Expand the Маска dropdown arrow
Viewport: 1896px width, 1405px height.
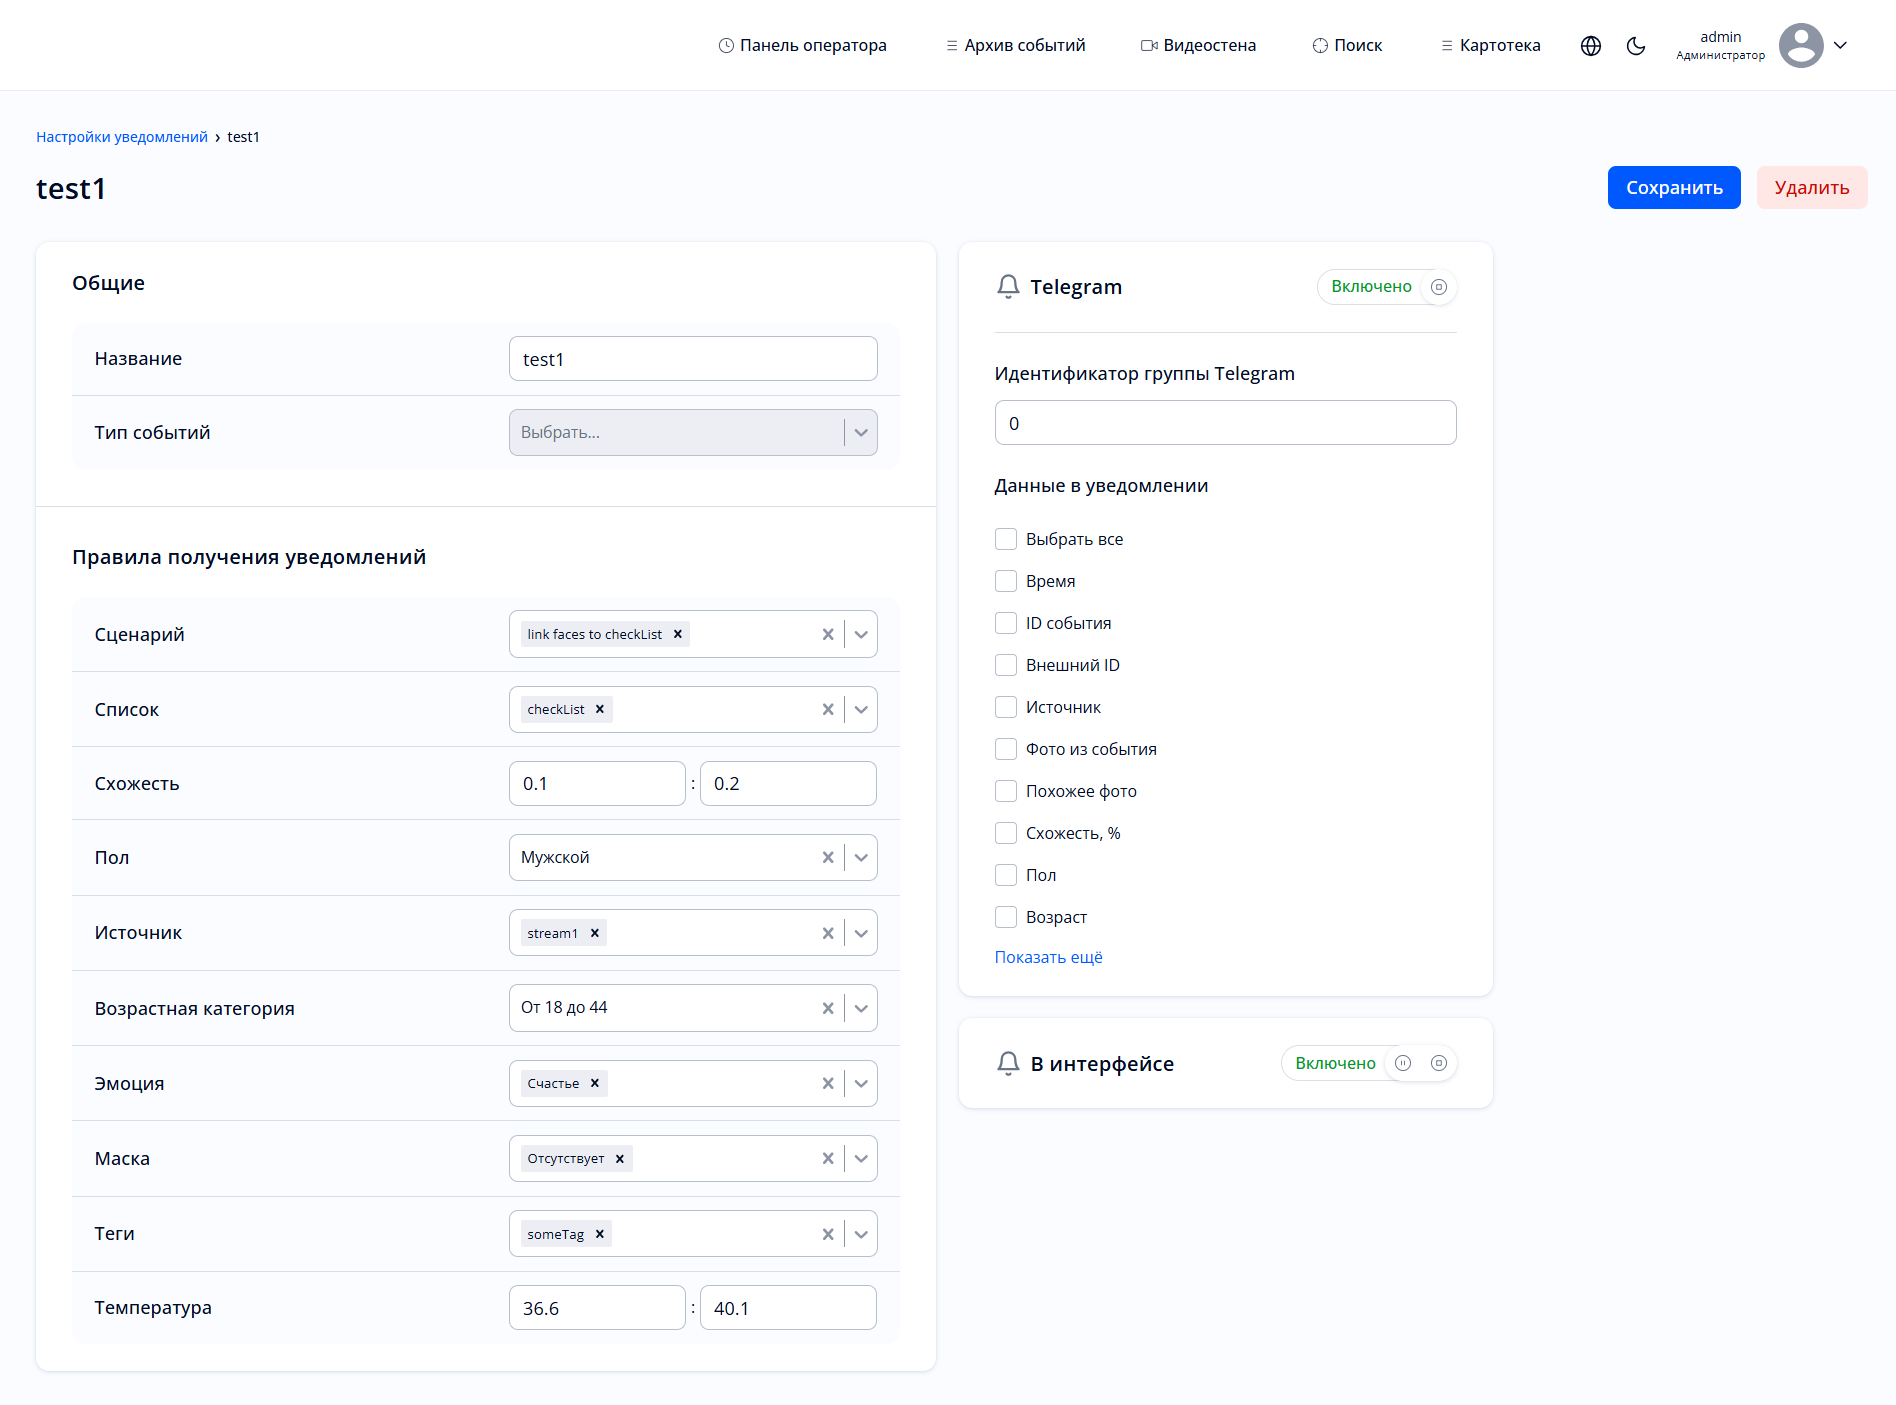[x=861, y=1159]
